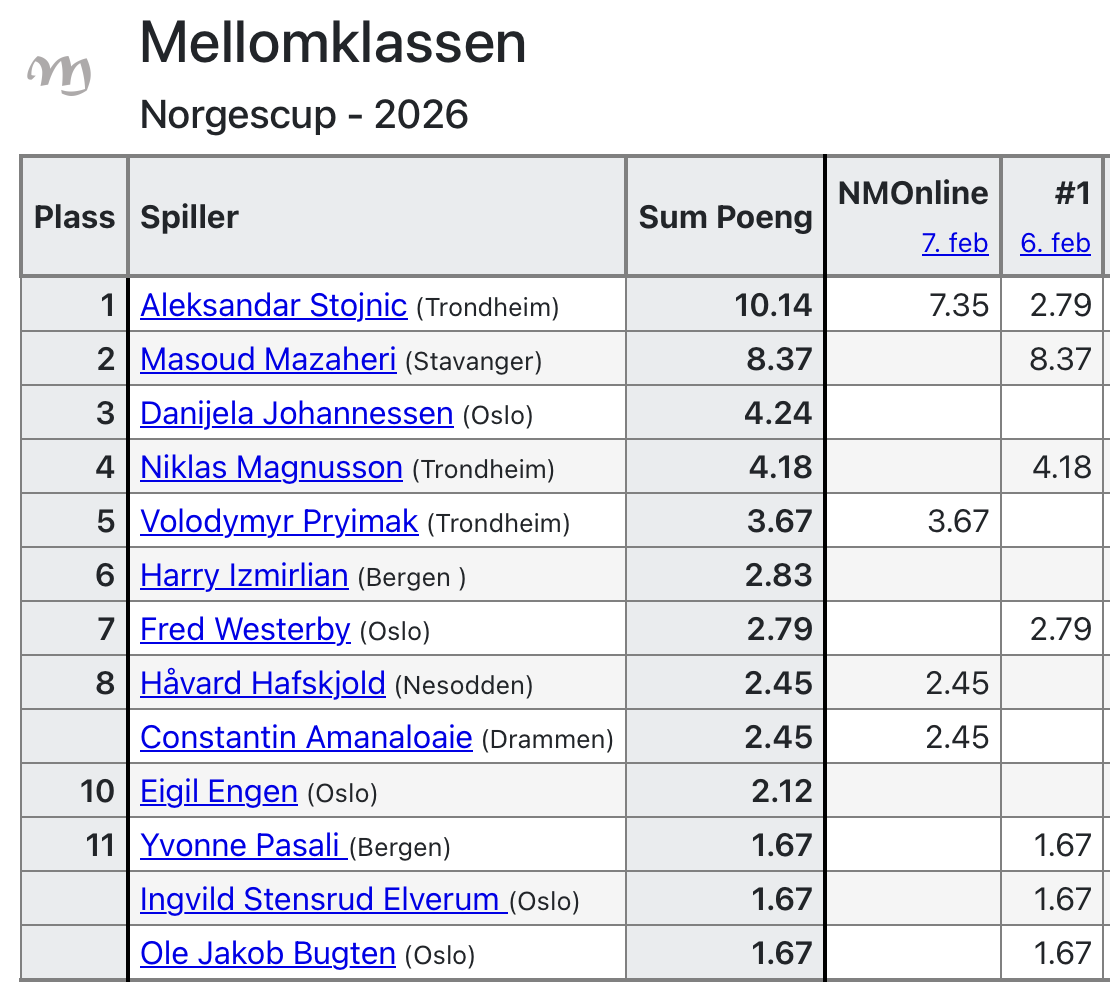Select the Ingvild Stensrud Elverum link
The height and width of the screenshot is (982, 1110).
321,899
